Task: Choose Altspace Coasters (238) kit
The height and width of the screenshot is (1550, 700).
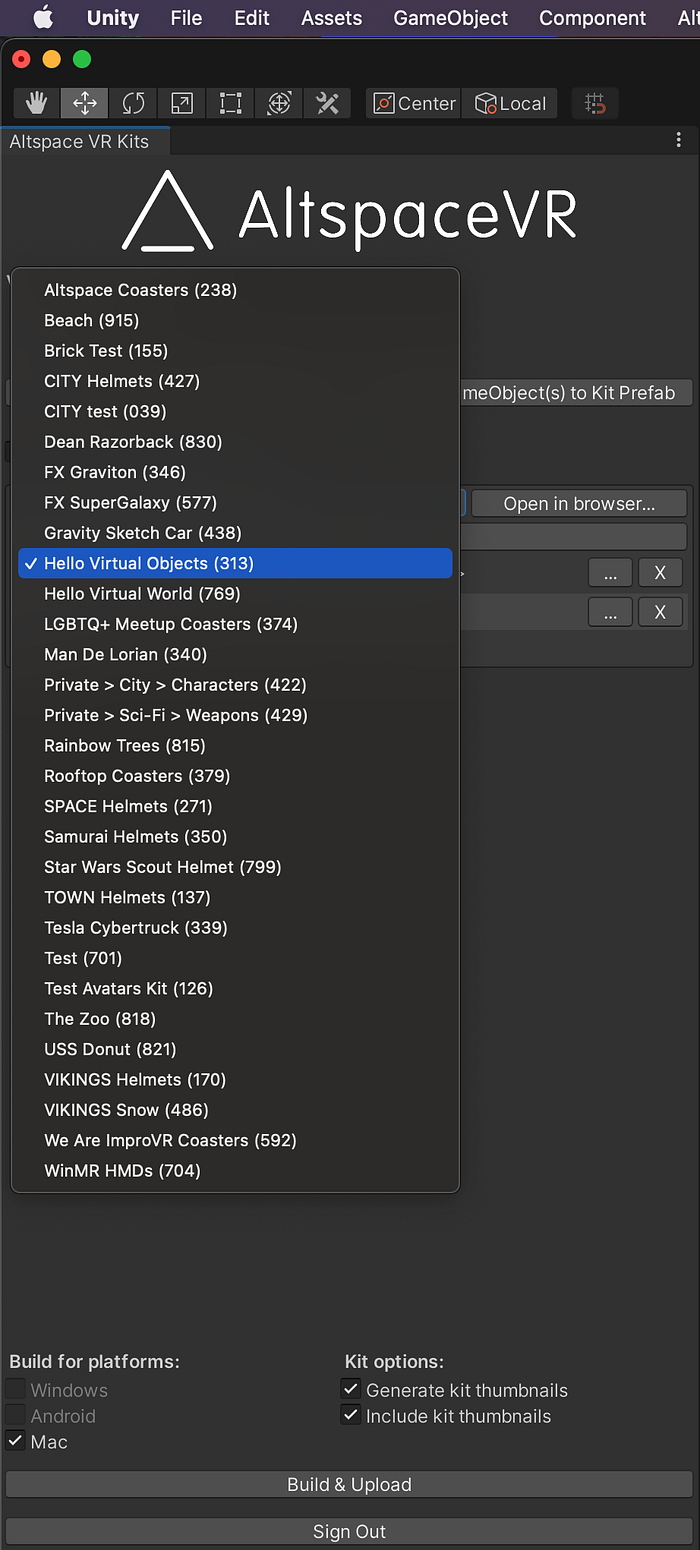Action: click(235, 290)
